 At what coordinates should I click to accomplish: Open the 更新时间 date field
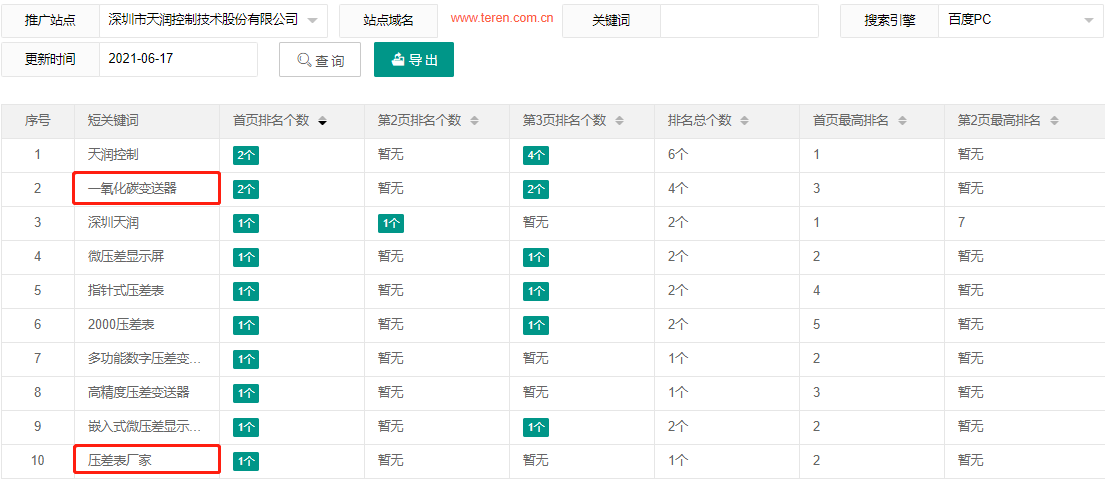[x=177, y=59]
